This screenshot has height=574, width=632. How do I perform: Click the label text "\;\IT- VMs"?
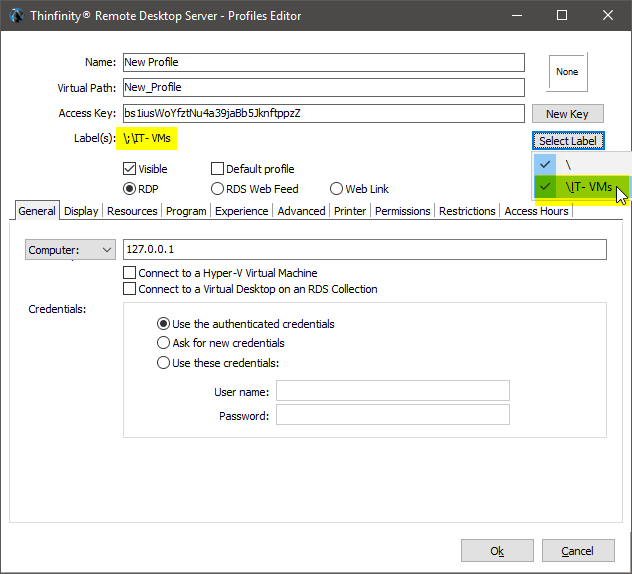(x=147, y=138)
